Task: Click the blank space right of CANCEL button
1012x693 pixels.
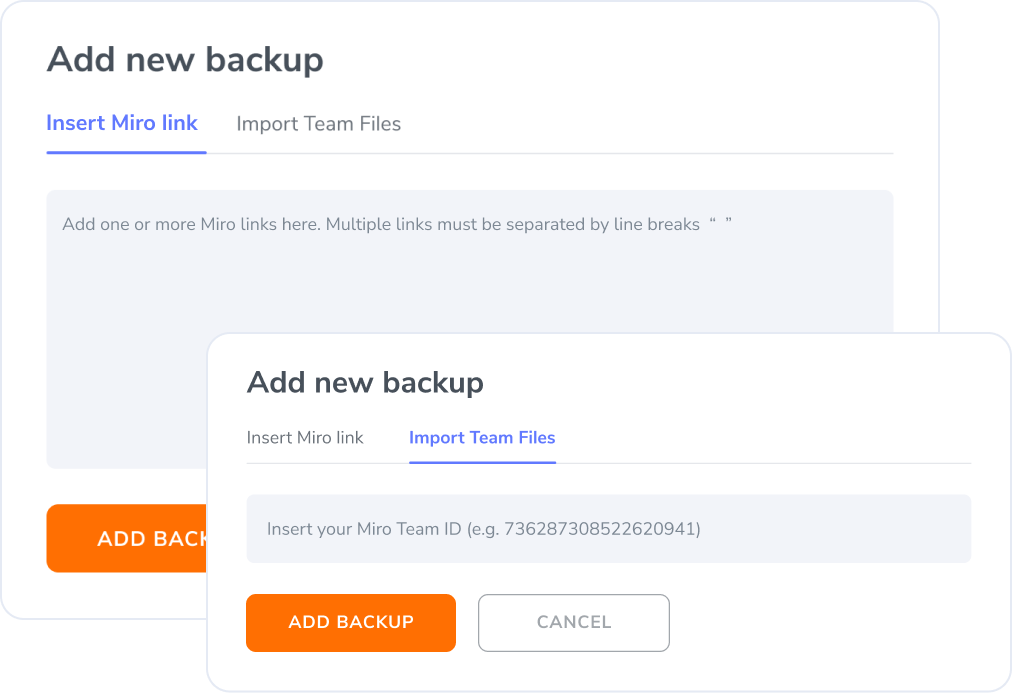Action: tap(820, 622)
